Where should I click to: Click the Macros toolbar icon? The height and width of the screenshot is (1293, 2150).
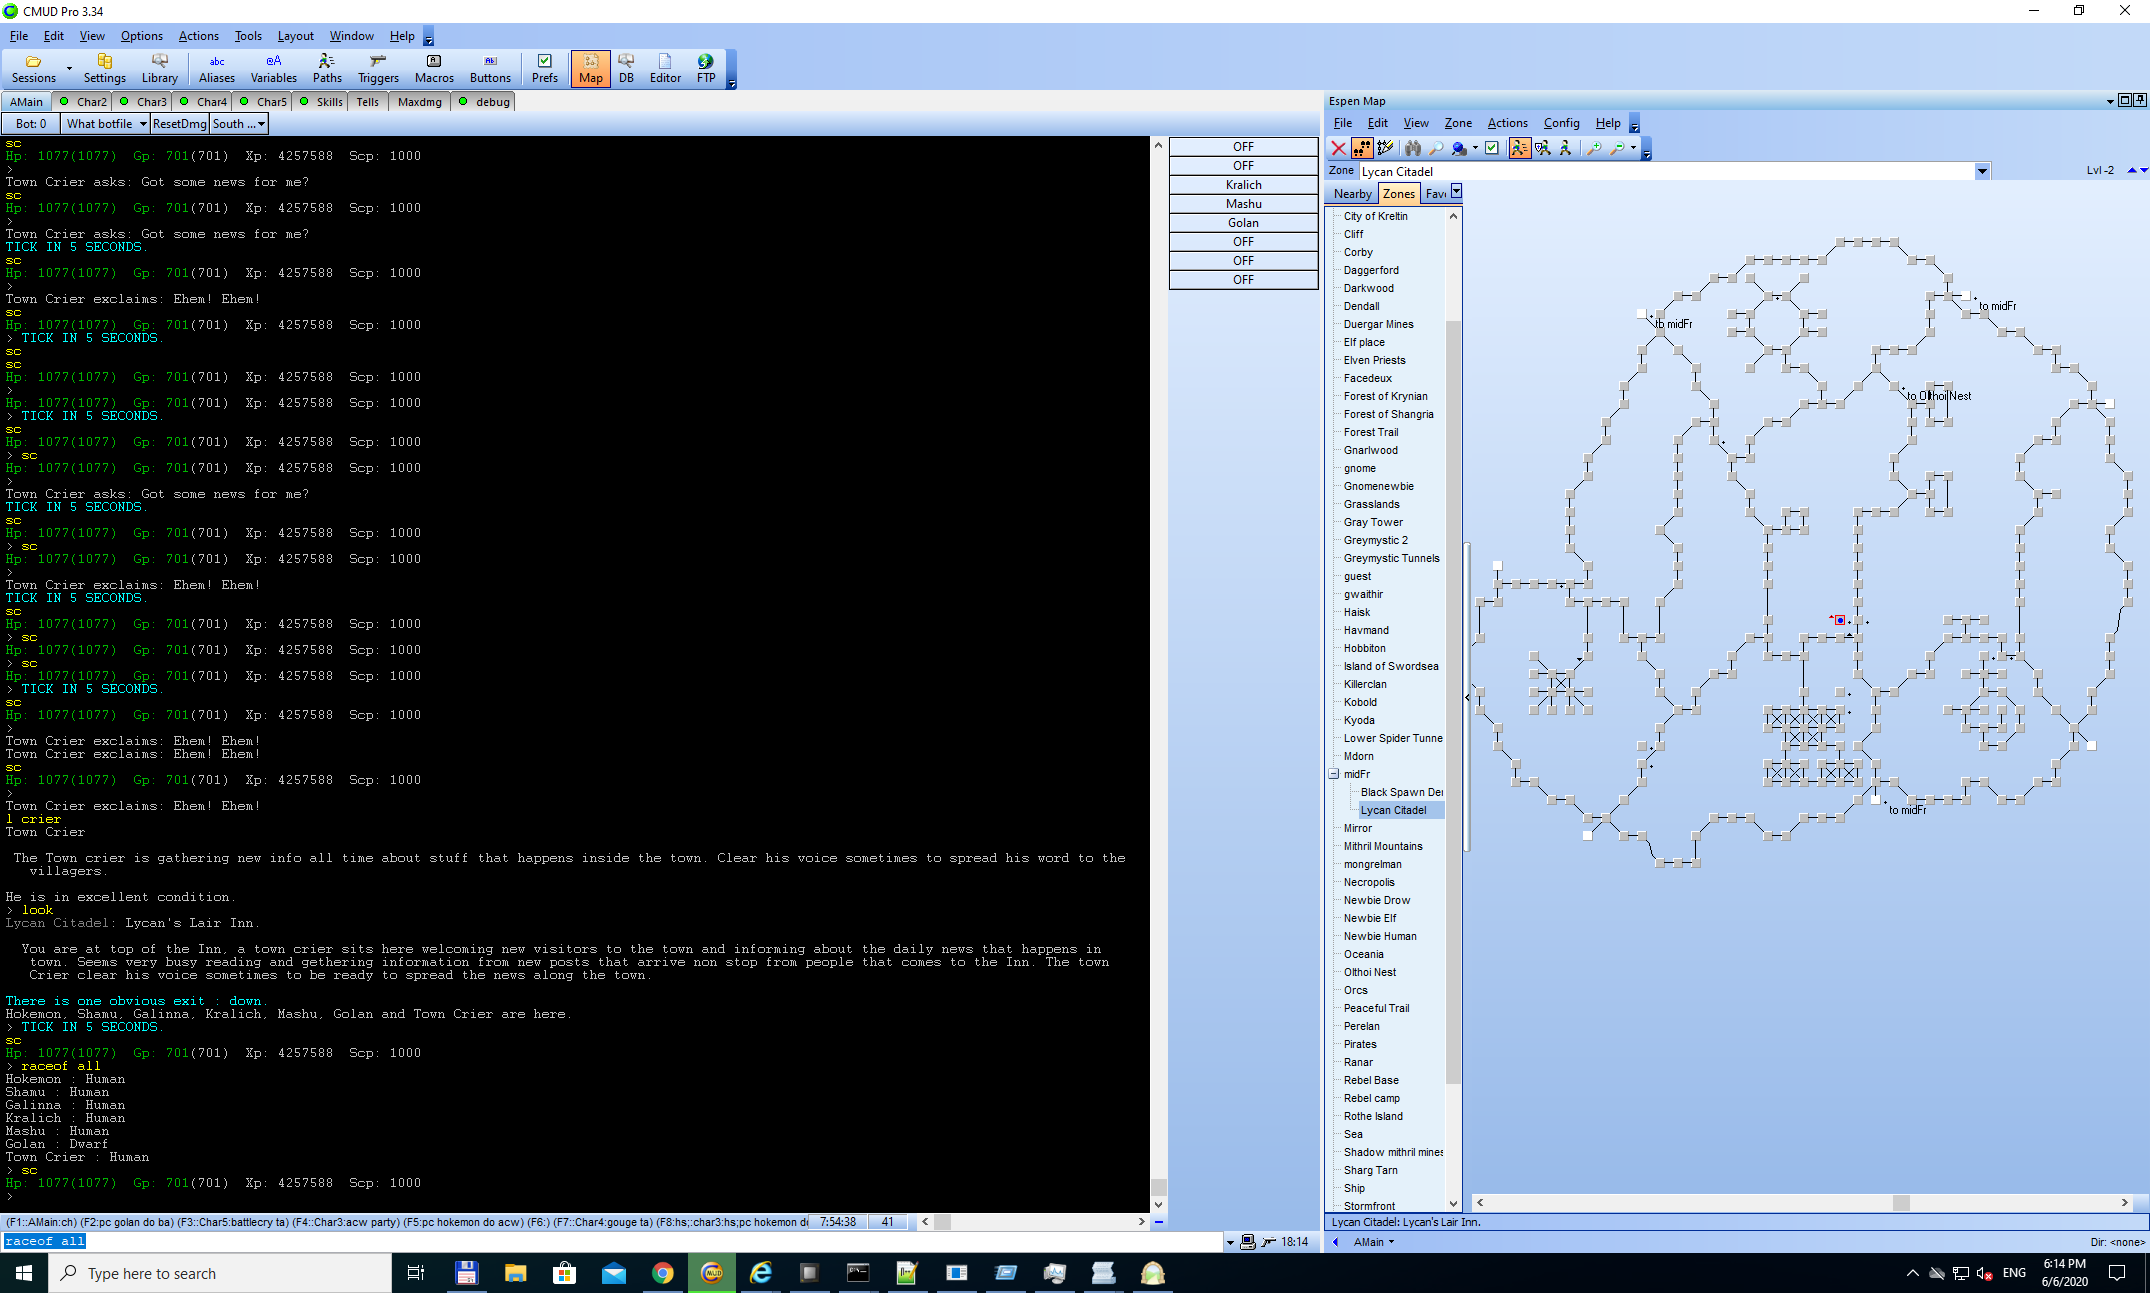pyautogui.click(x=434, y=68)
